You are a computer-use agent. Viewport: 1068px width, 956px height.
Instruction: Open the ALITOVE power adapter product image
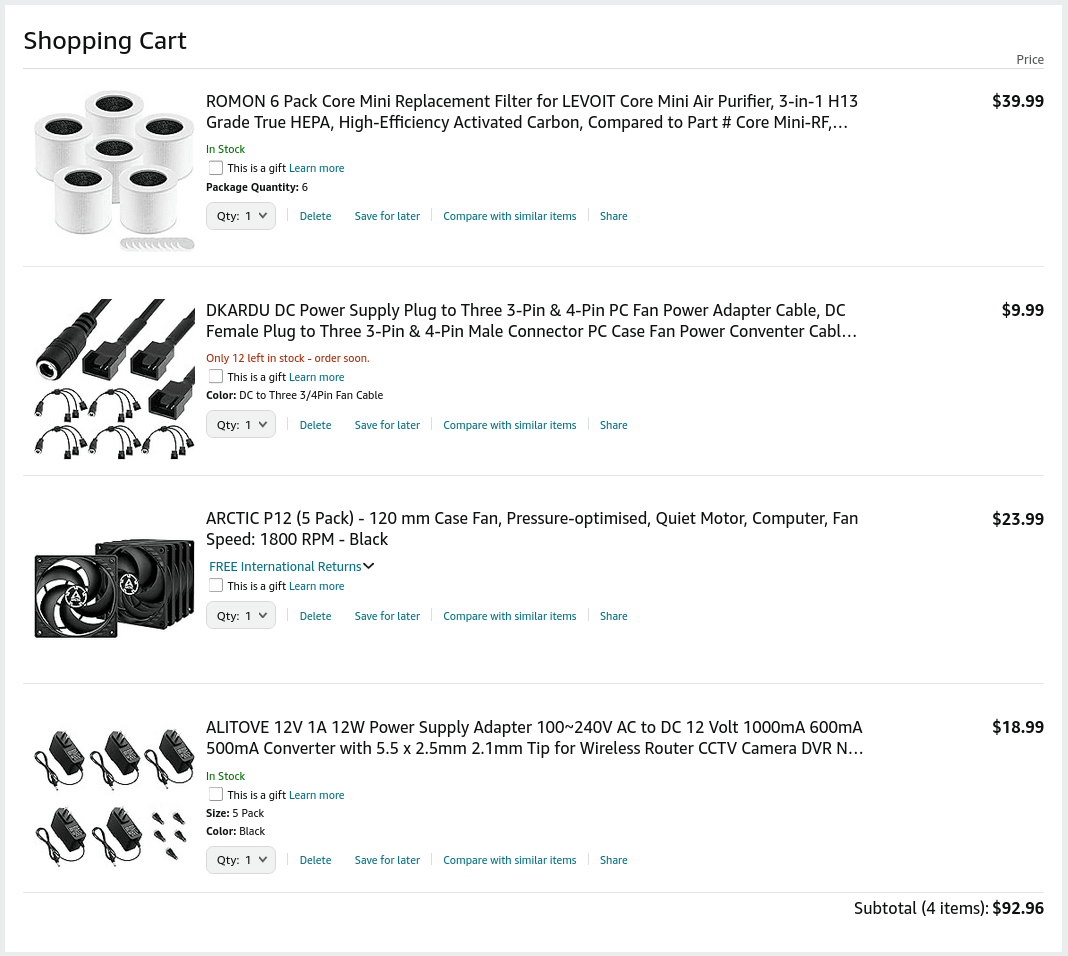pyautogui.click(x=114, y=797)
